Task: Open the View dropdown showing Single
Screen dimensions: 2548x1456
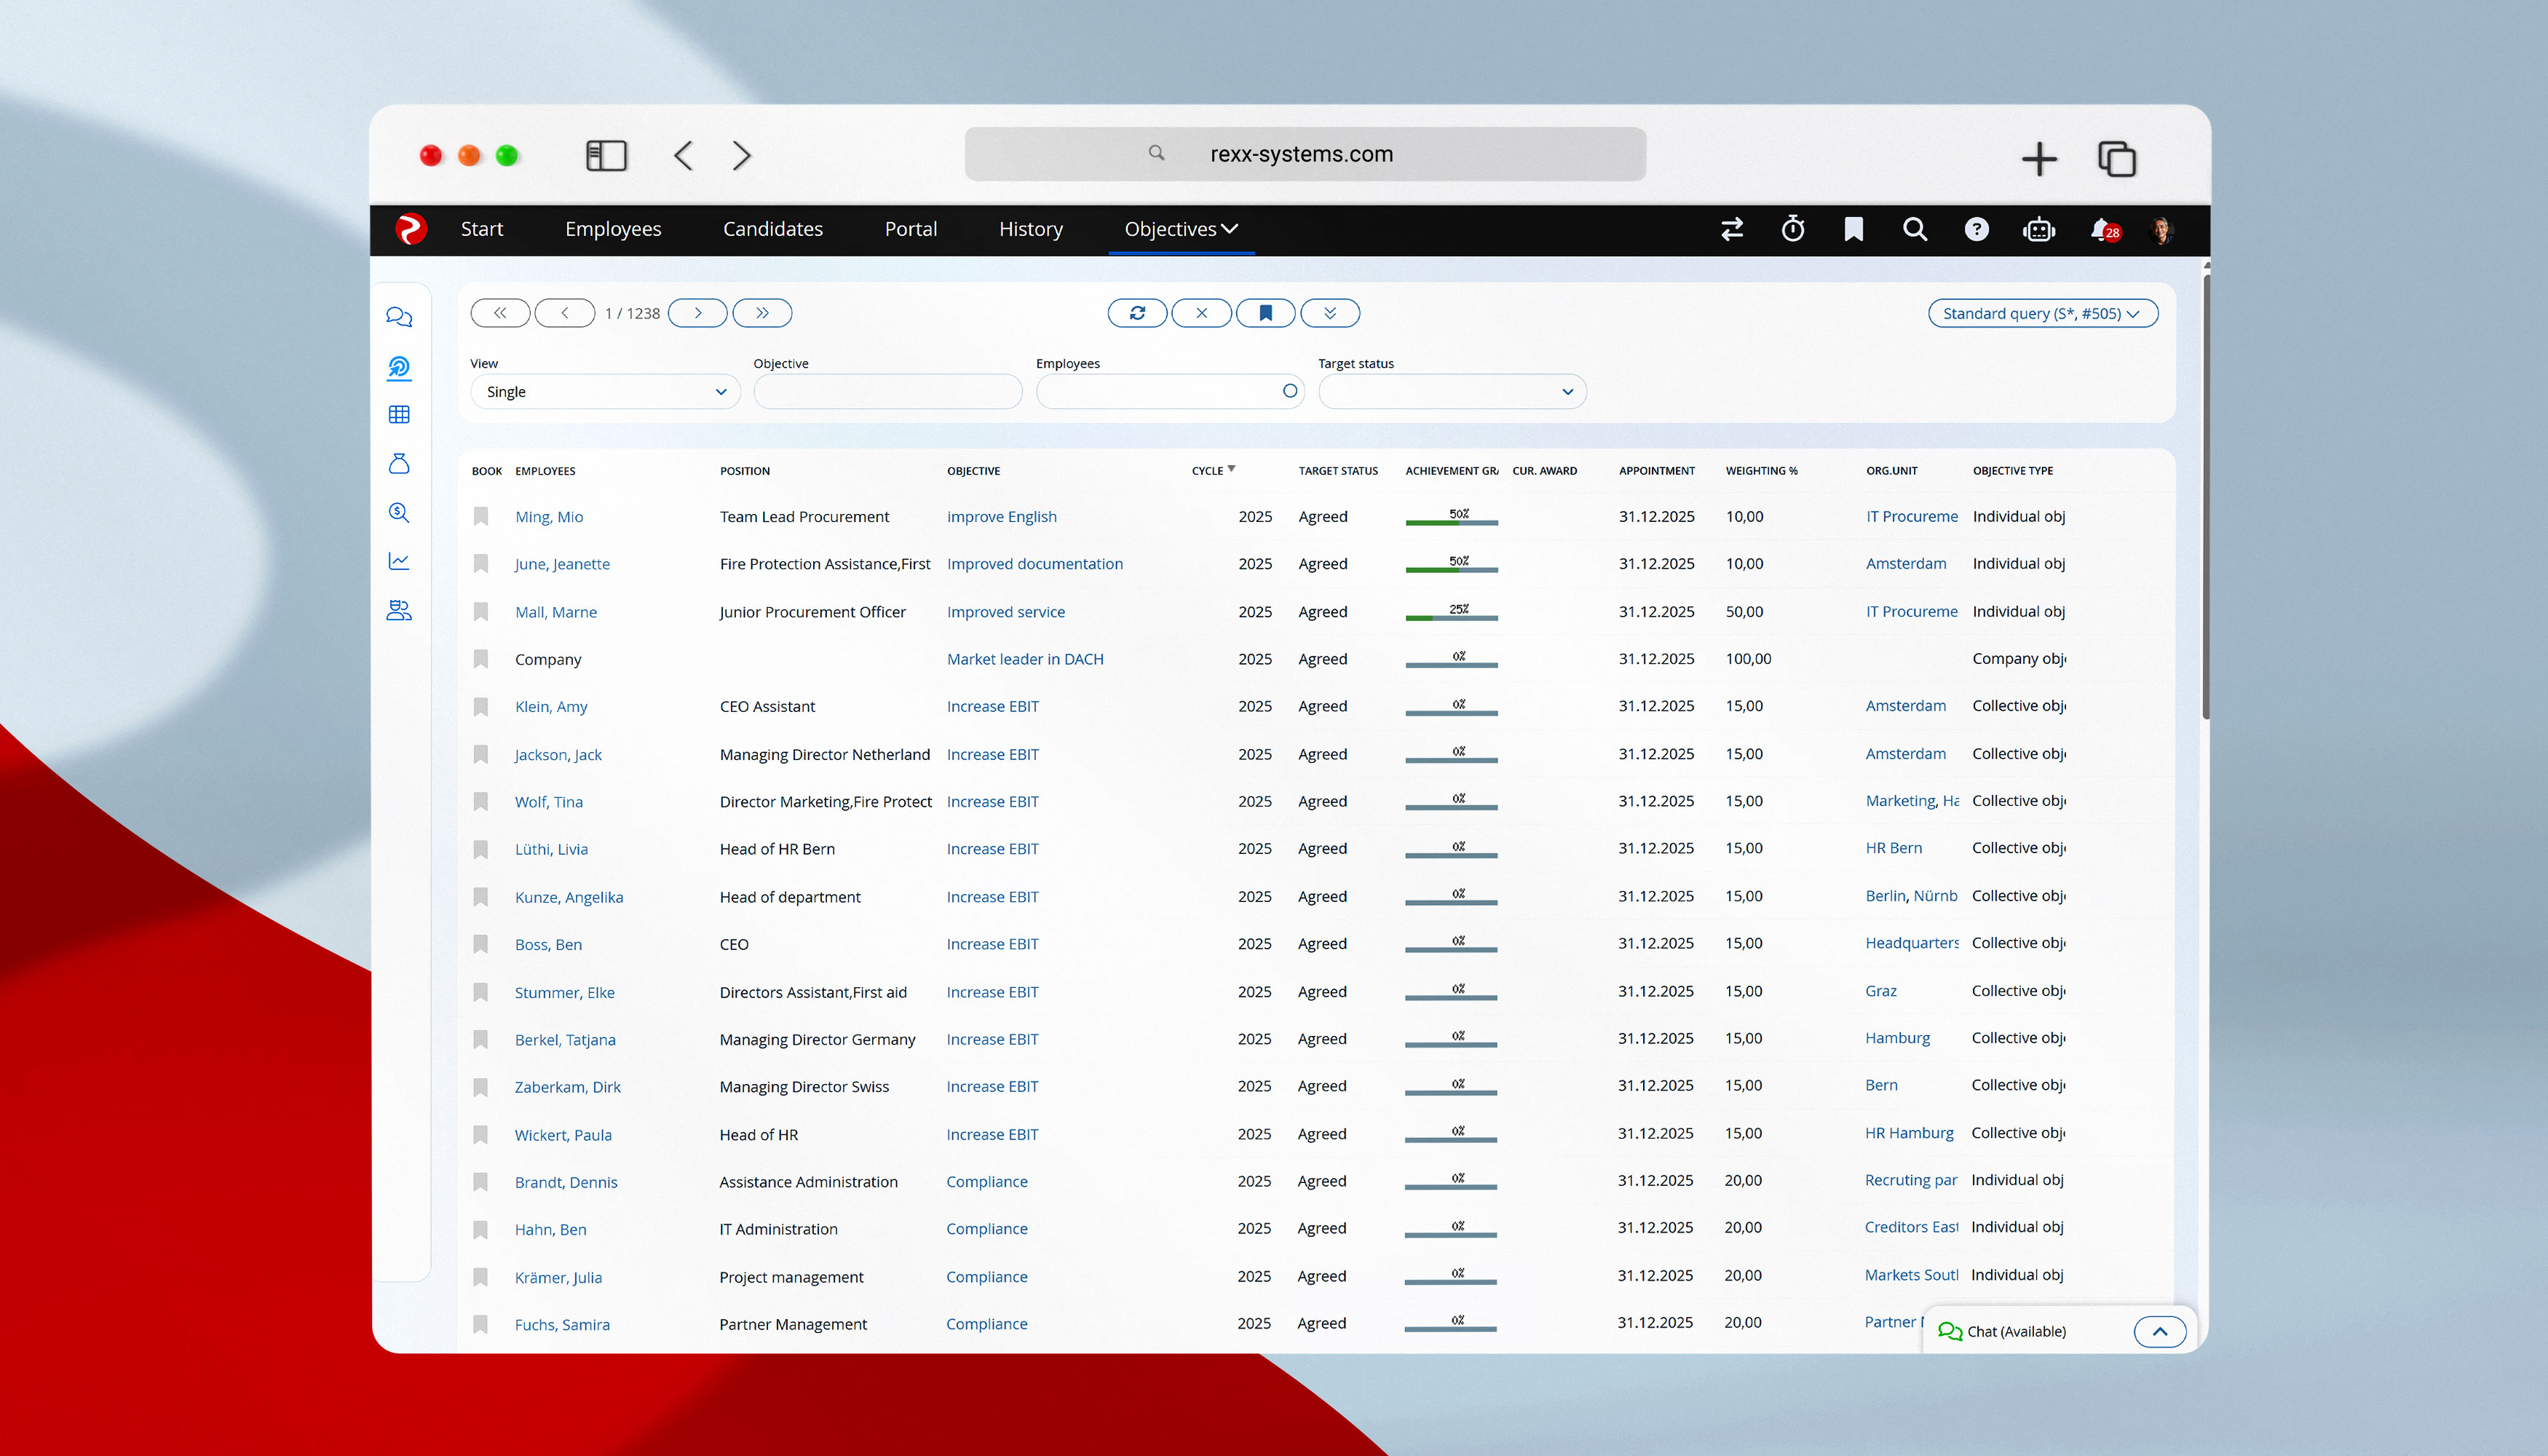Action: coord(605,391)
